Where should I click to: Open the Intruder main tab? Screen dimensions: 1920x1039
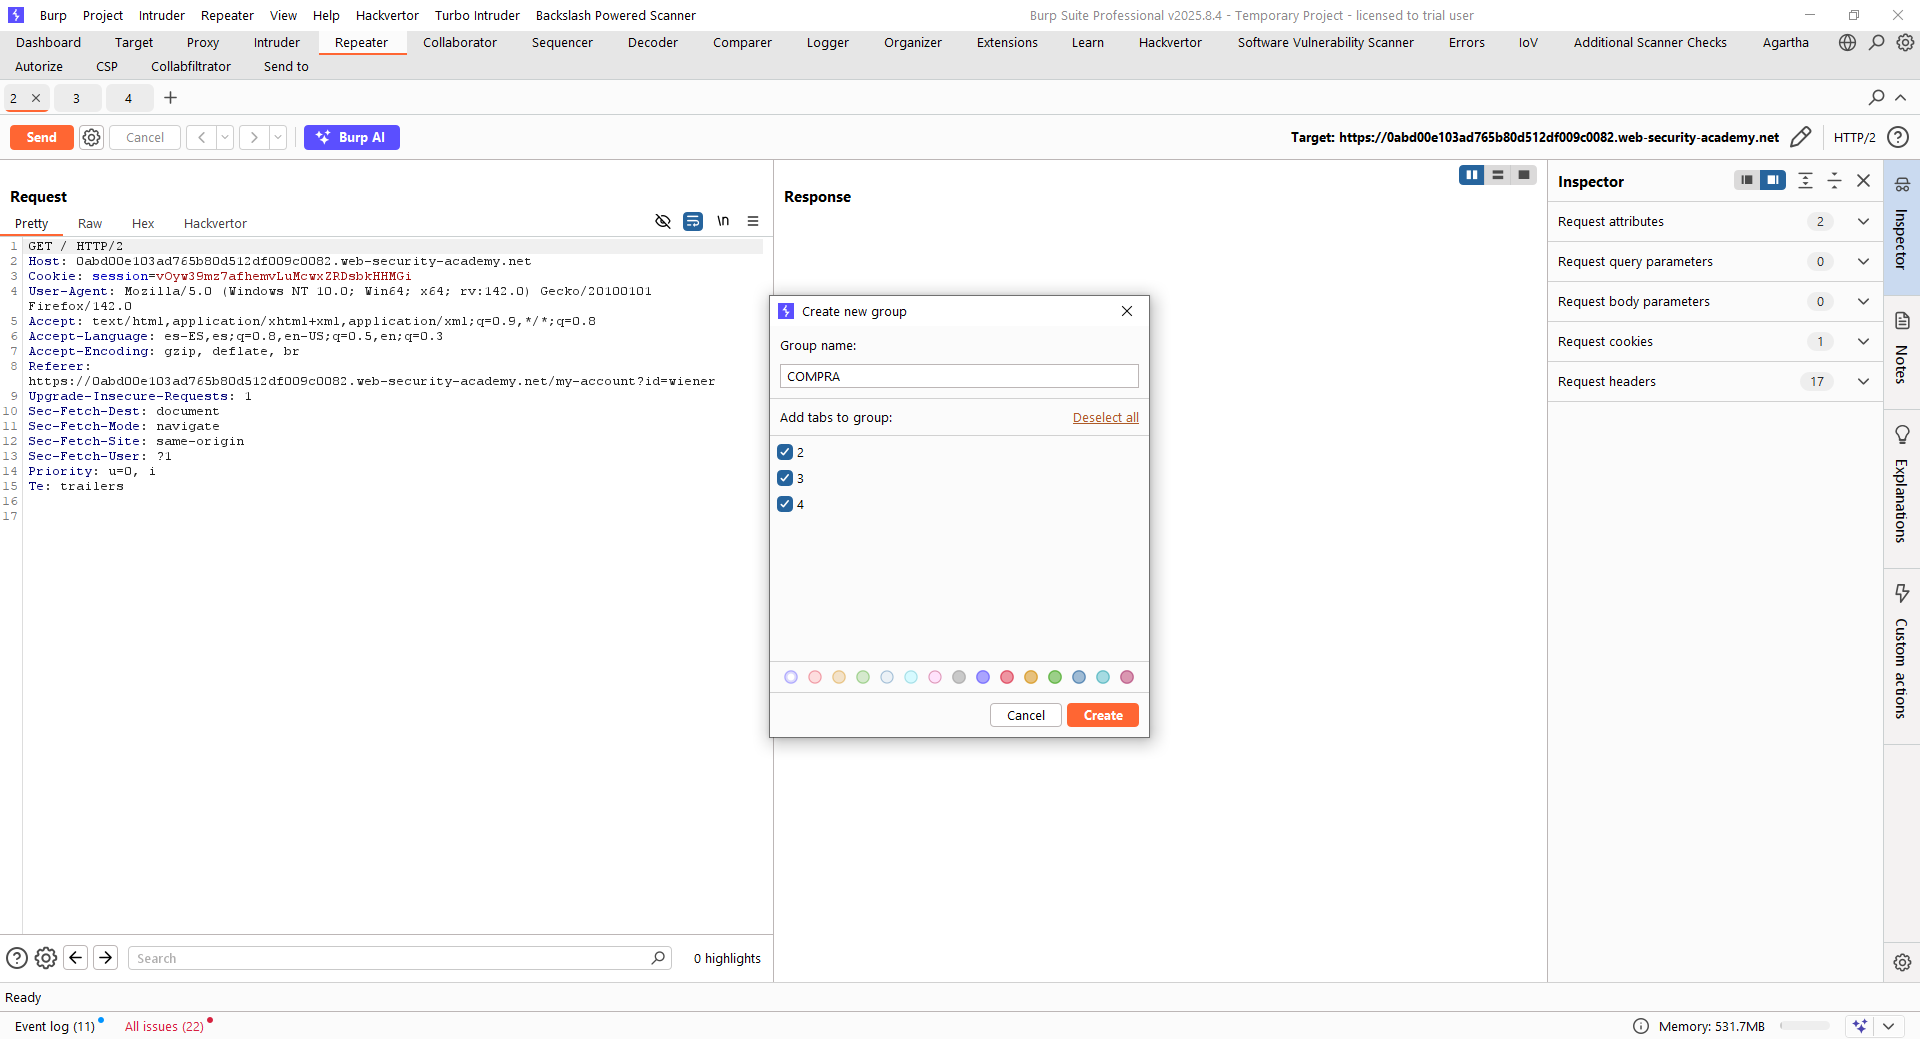(x=276, y=43)
